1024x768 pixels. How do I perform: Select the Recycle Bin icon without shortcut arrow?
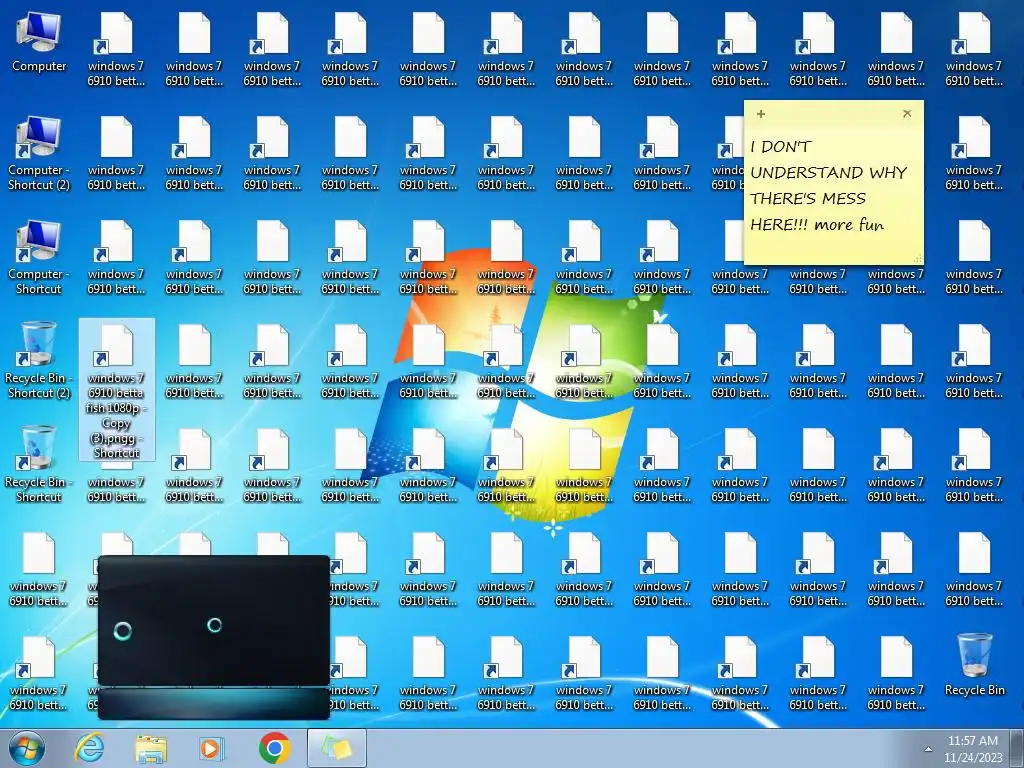(974, 665)
